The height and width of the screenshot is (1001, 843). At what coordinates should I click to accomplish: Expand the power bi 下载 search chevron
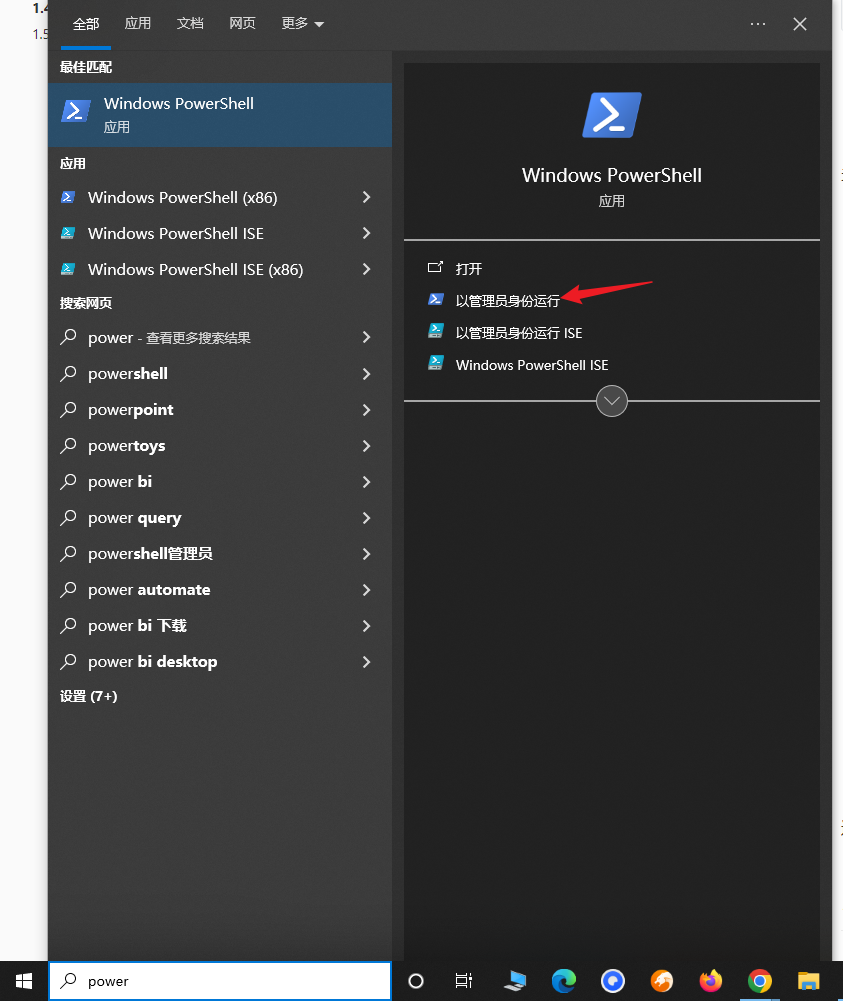tap(366, 626)
